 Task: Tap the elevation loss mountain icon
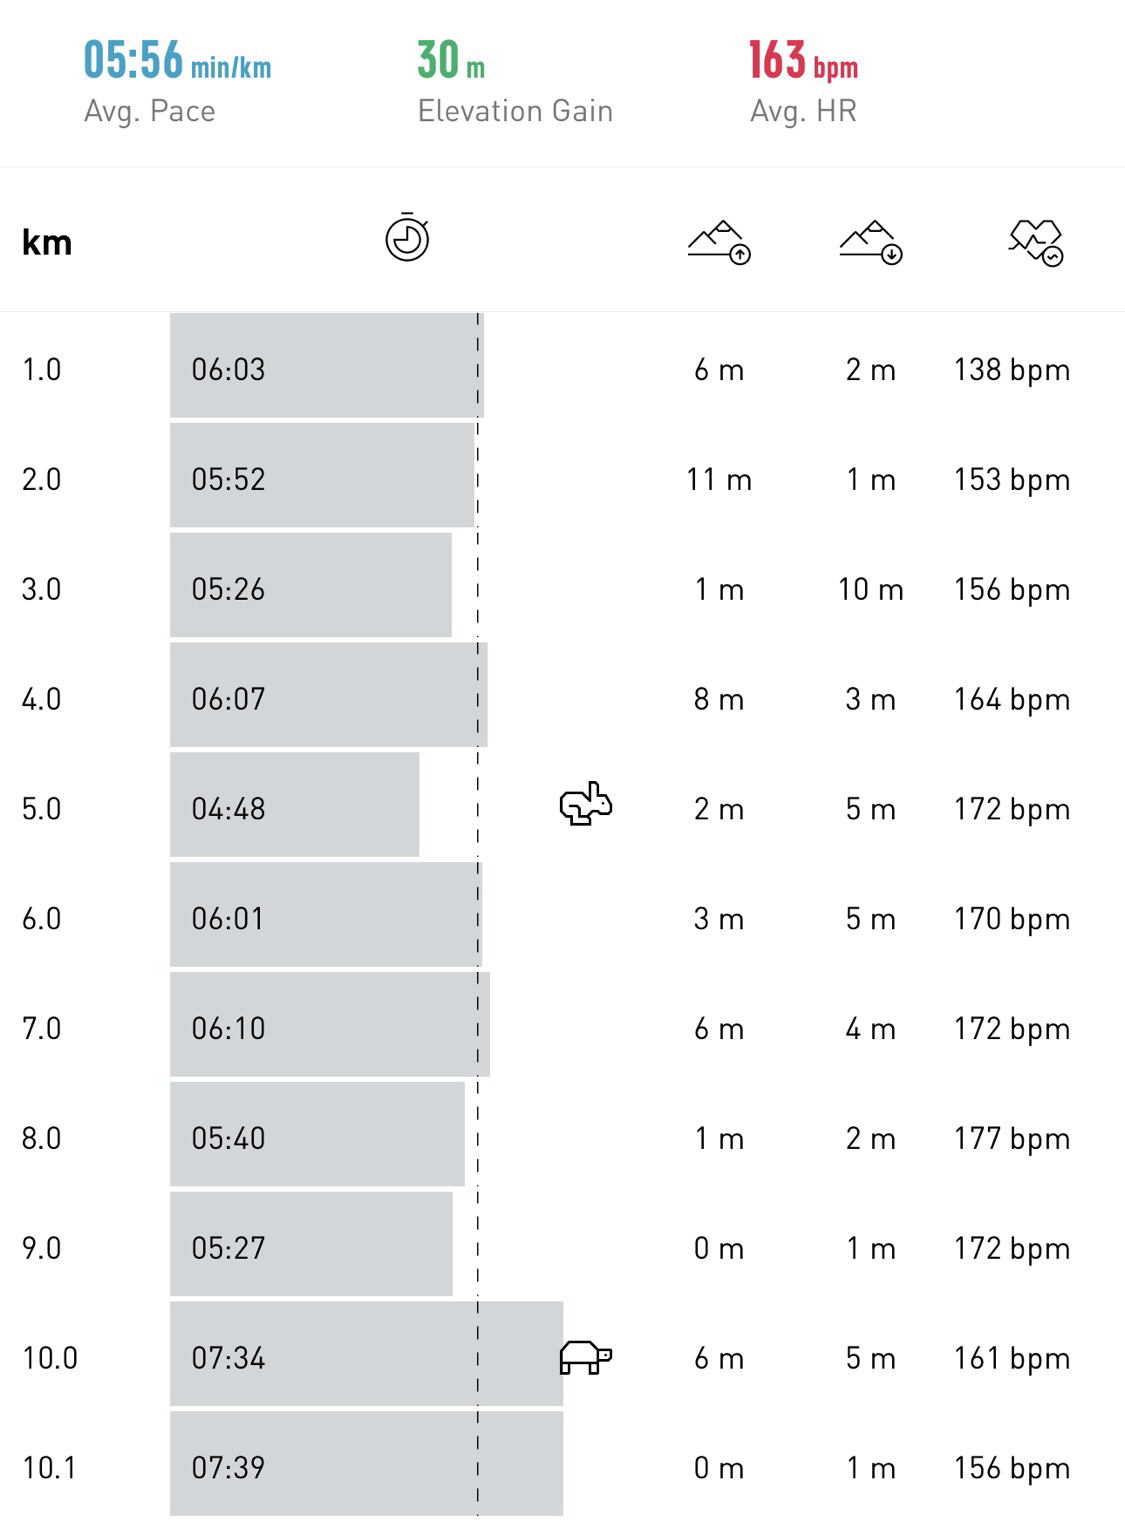(x=871, y=242)
